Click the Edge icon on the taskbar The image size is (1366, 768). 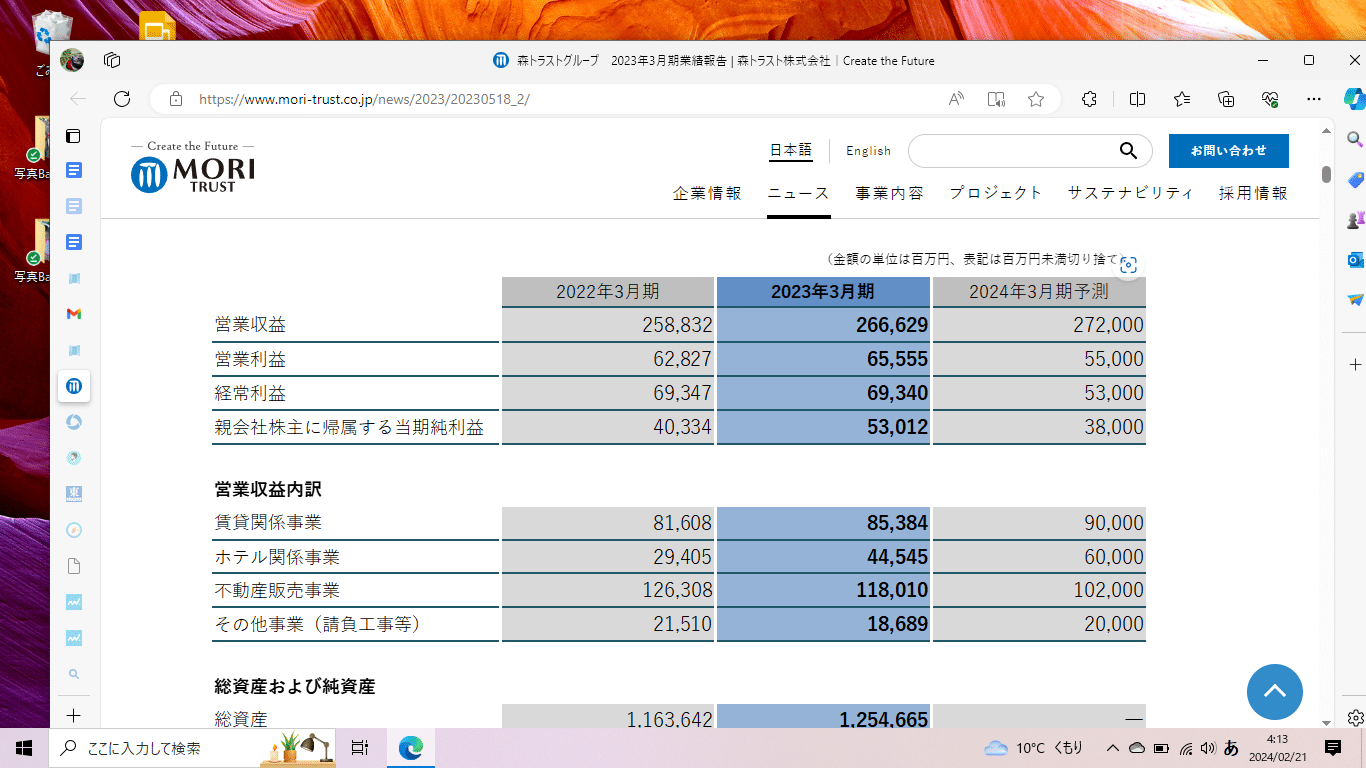pos(411,747)
